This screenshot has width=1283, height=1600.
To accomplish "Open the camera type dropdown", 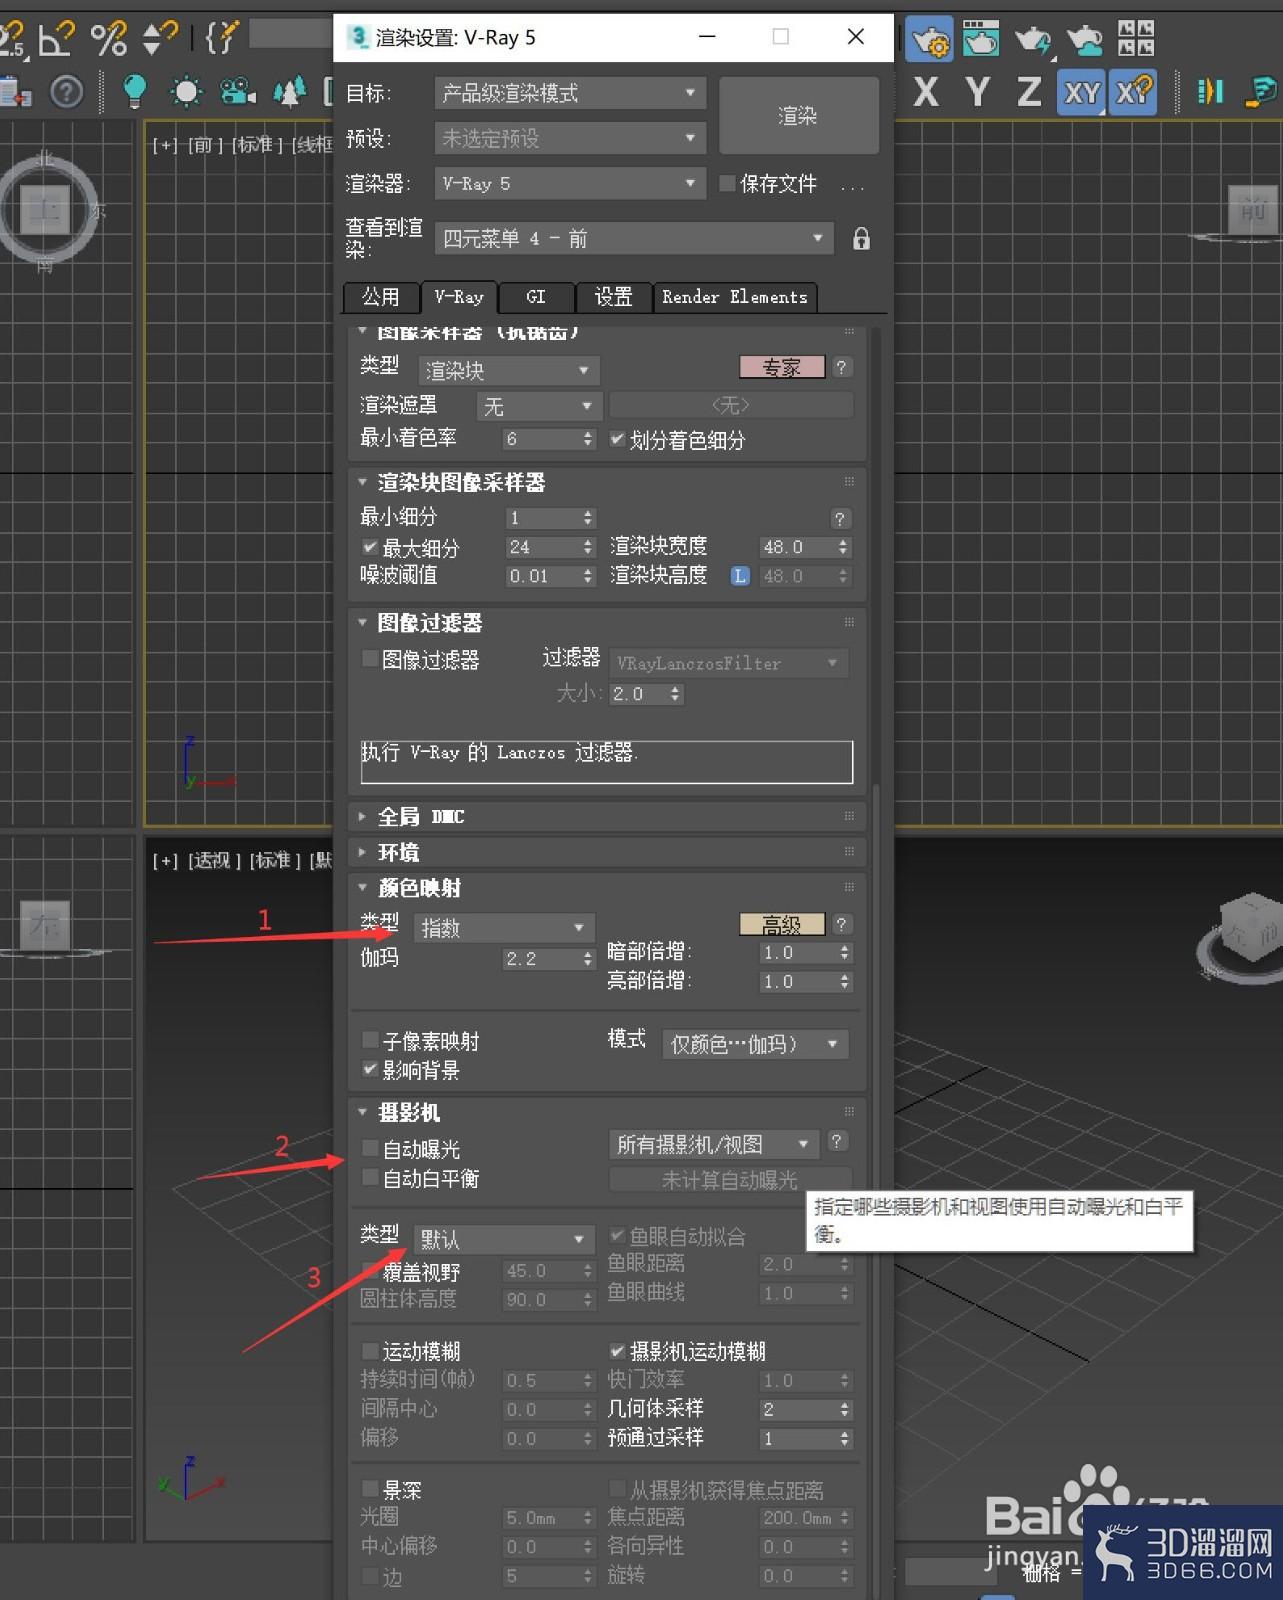I will click(x=505, y=1239).
